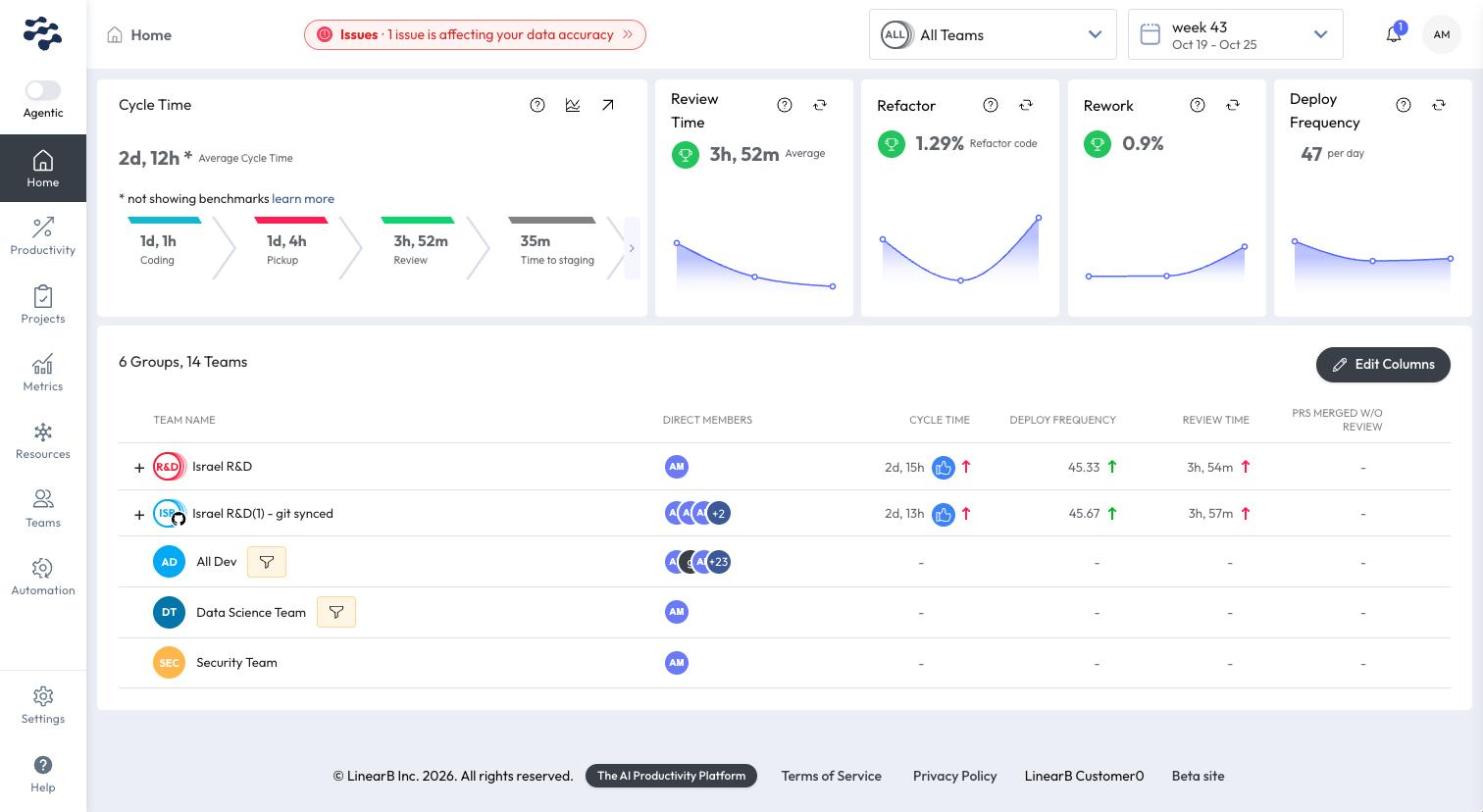Click the Cycle Time help question icon

coord(537,105)
